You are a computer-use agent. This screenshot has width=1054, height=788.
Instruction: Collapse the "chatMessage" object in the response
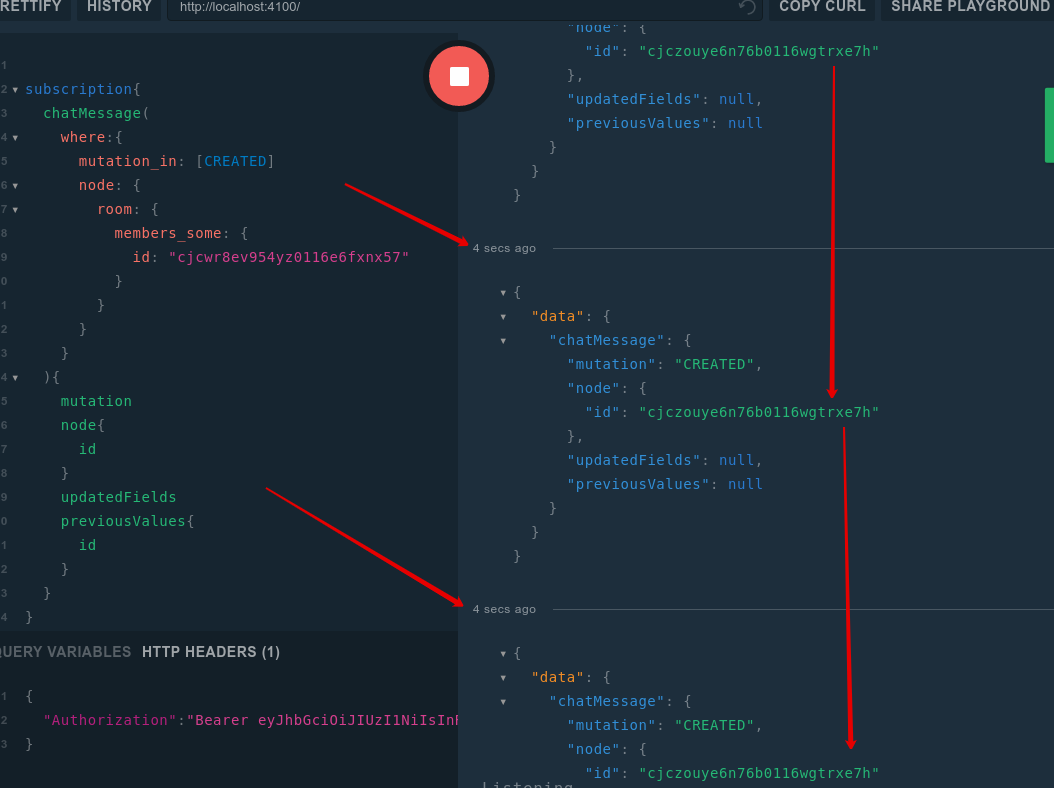[503, 340]
